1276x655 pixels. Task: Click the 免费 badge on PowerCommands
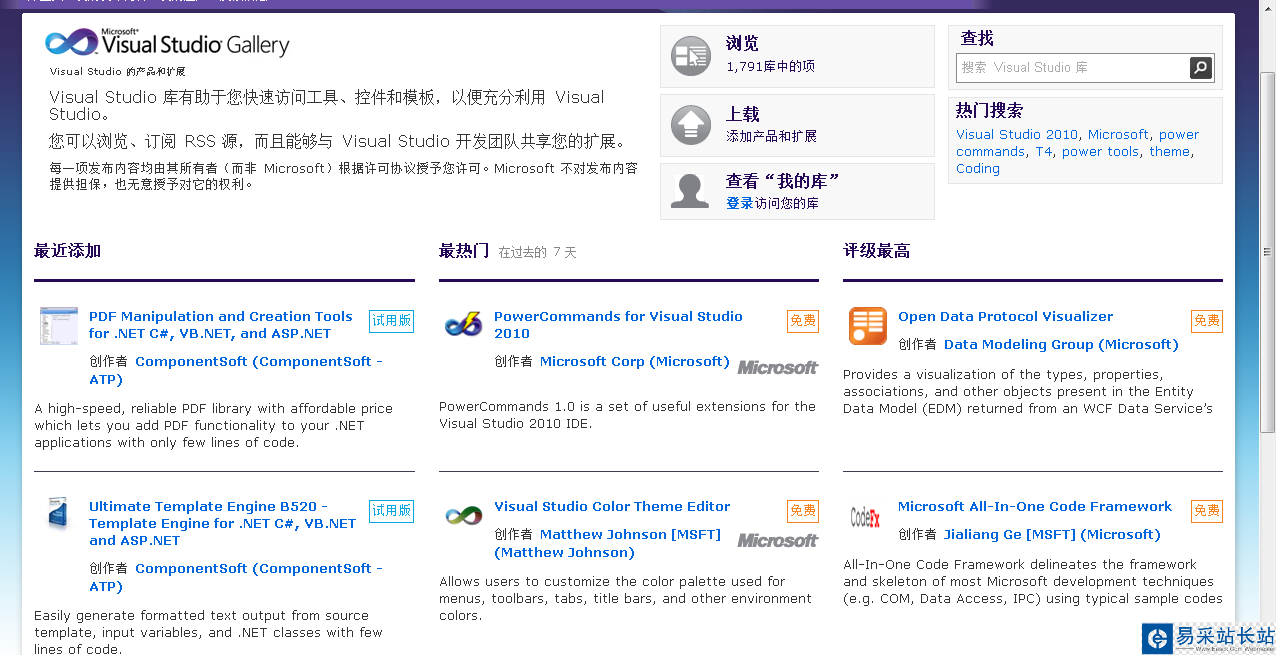pyautogui.click(x=803, y=321)
